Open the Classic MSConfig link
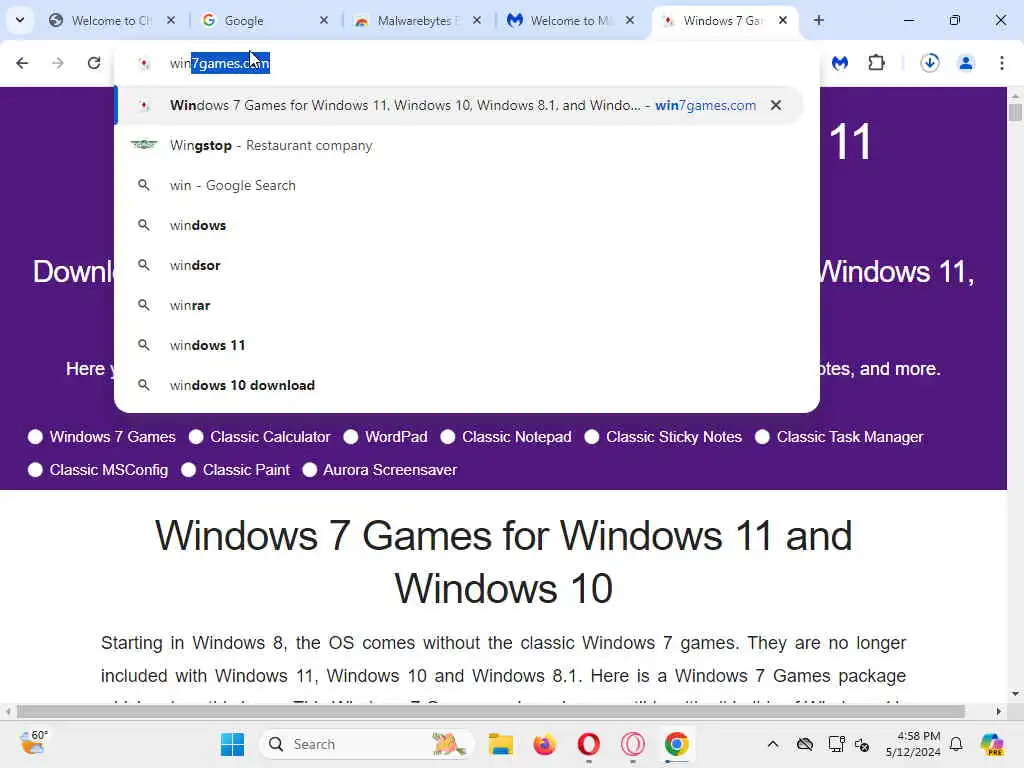Viewport: 1024px width, 768px height. (108, 470)
